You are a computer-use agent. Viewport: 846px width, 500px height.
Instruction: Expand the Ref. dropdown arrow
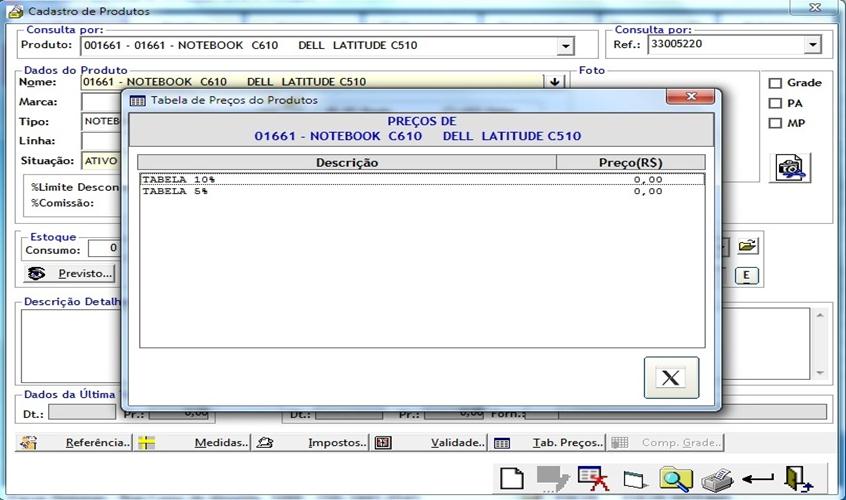pos(812,45)
